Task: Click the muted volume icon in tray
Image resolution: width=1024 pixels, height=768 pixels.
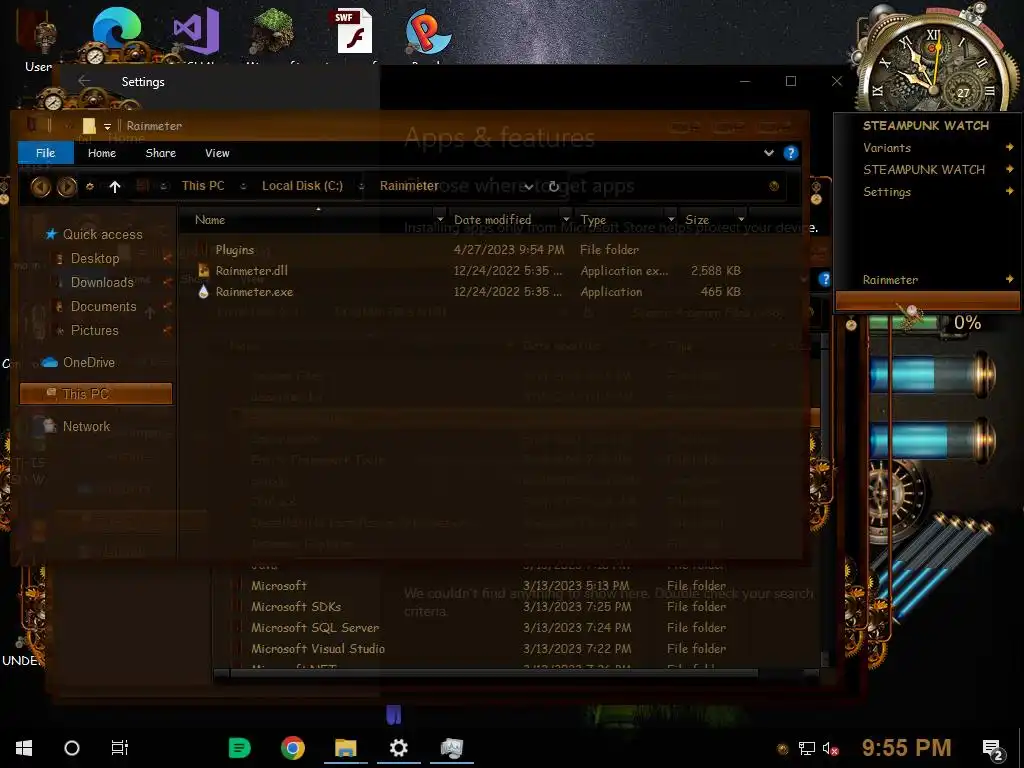Action: pos(830,748)
